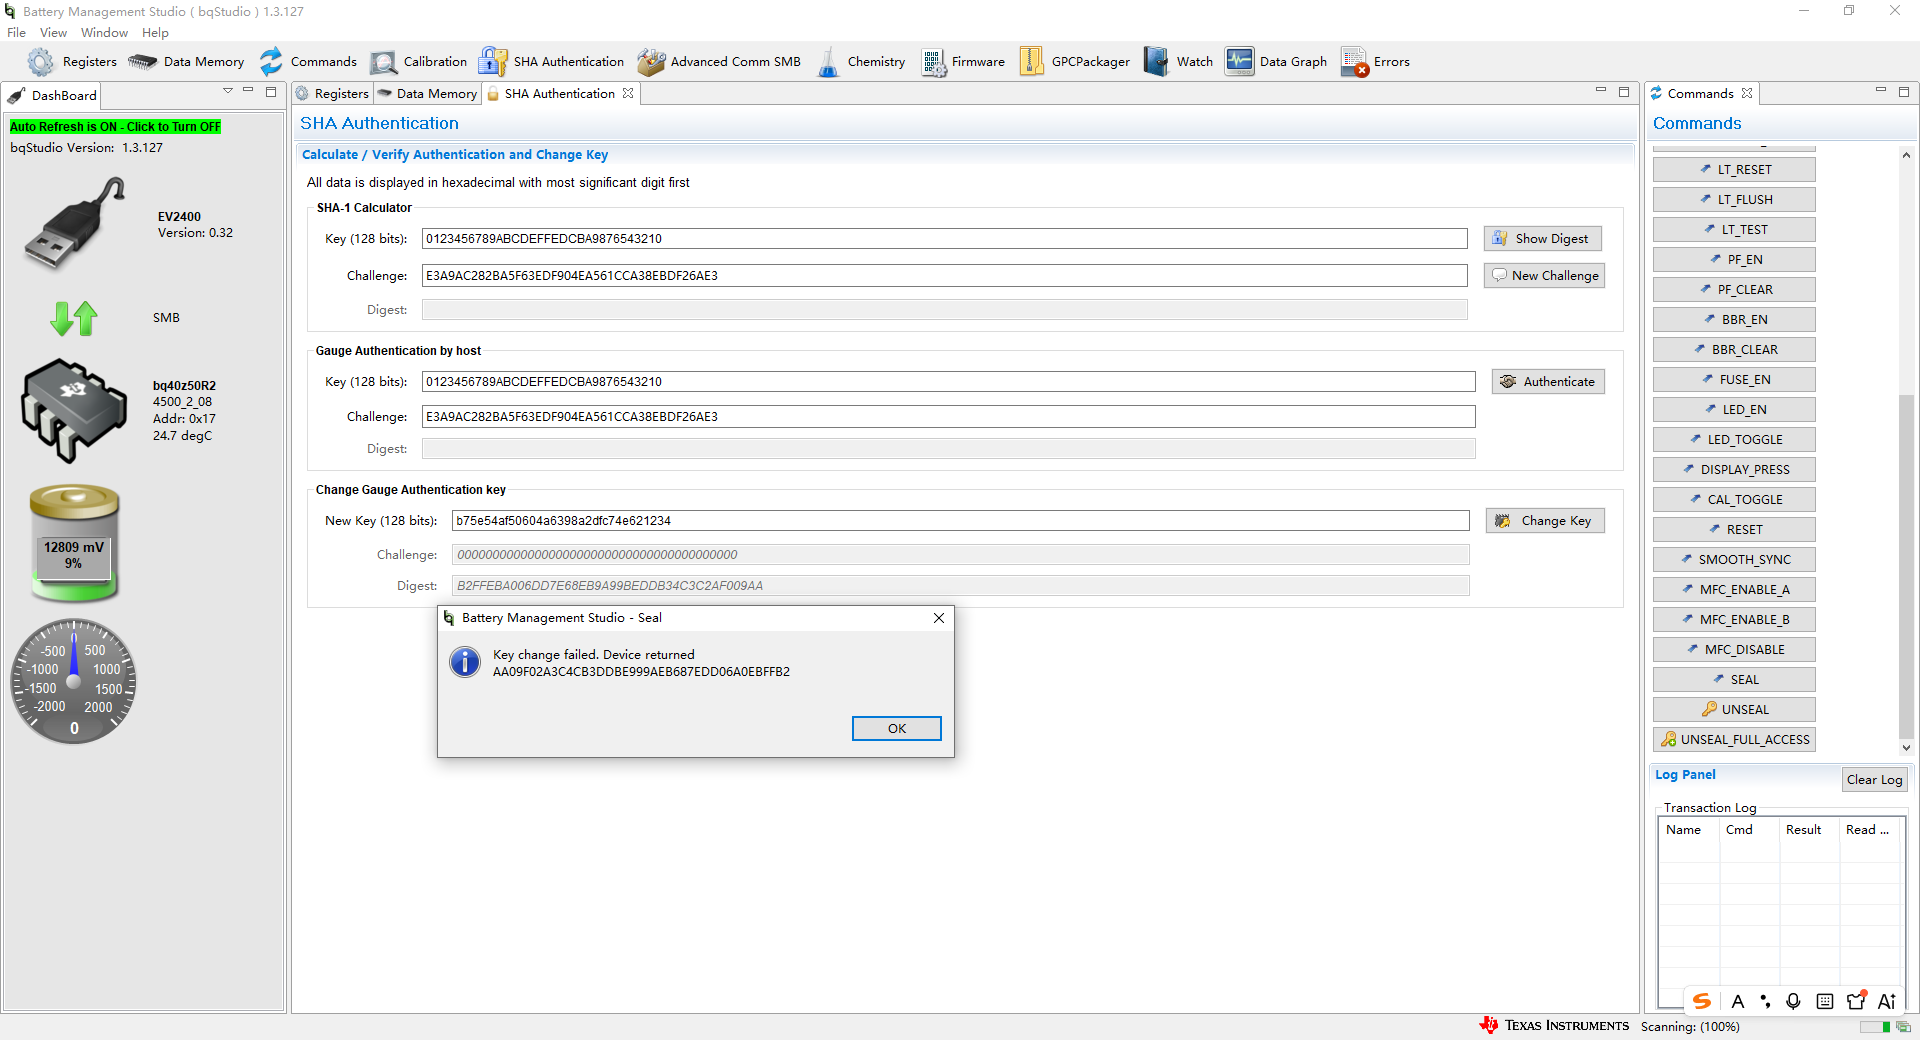Click the Commands list vertical scrollbar
The height and width of the screenshot is (1040, 1920).
1906,568
